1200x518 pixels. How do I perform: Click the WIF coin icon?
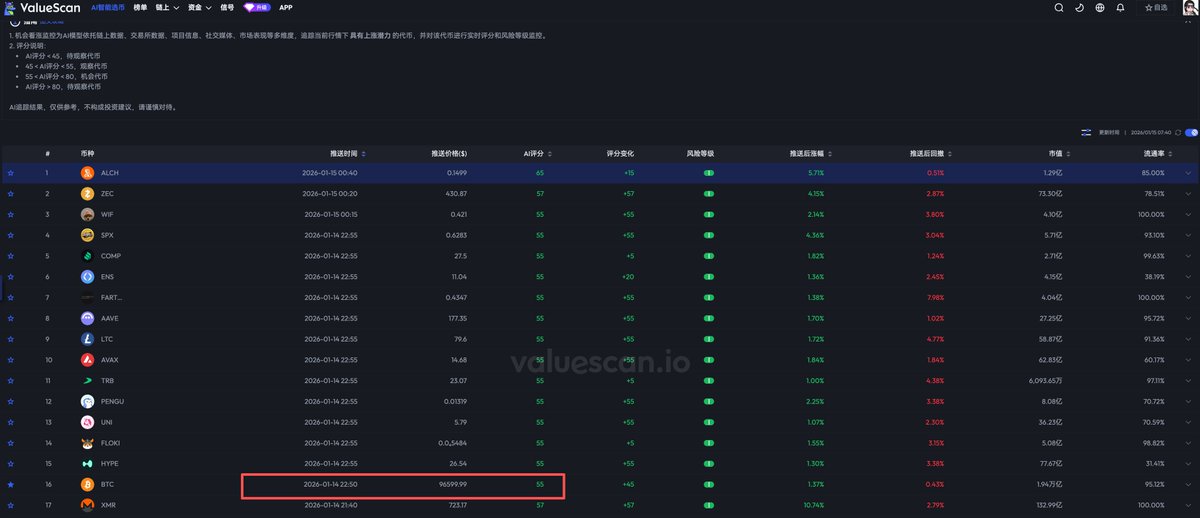pyautogui.click(x=87, y=214)
